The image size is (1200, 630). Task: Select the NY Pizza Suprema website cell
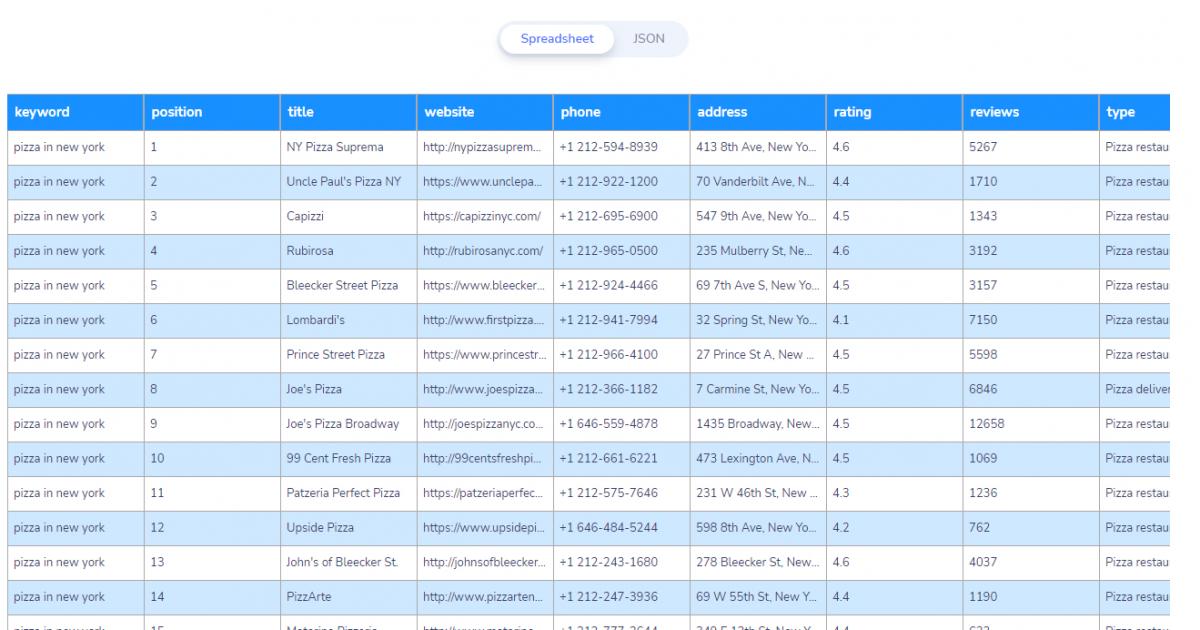click(485, 147)
